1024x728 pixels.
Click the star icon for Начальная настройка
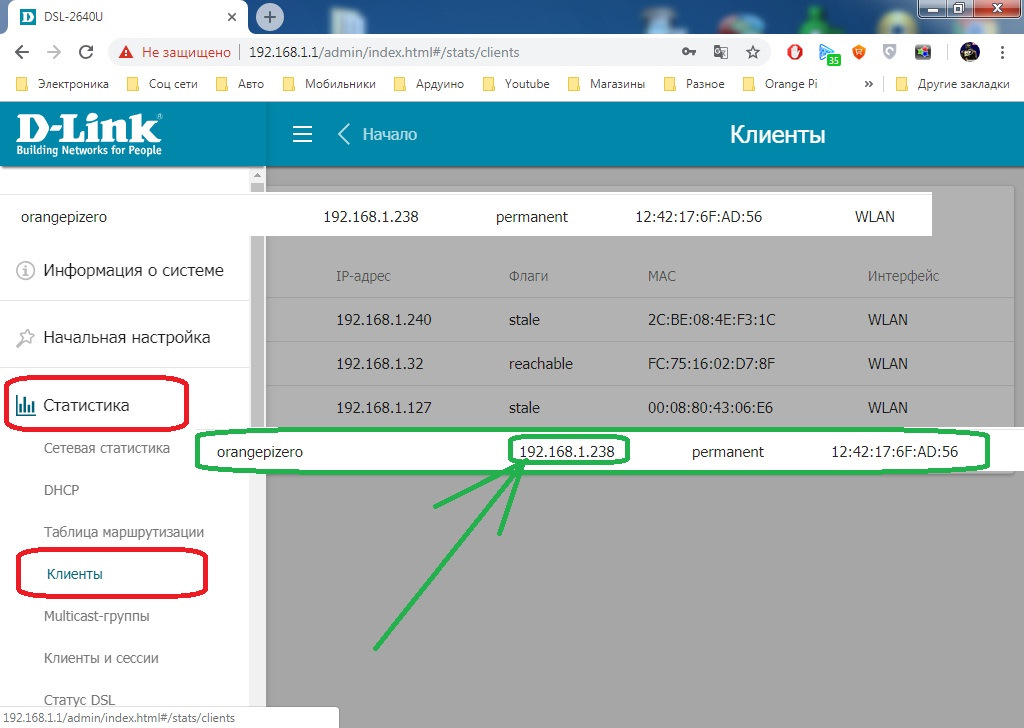(x=25, y=338)
